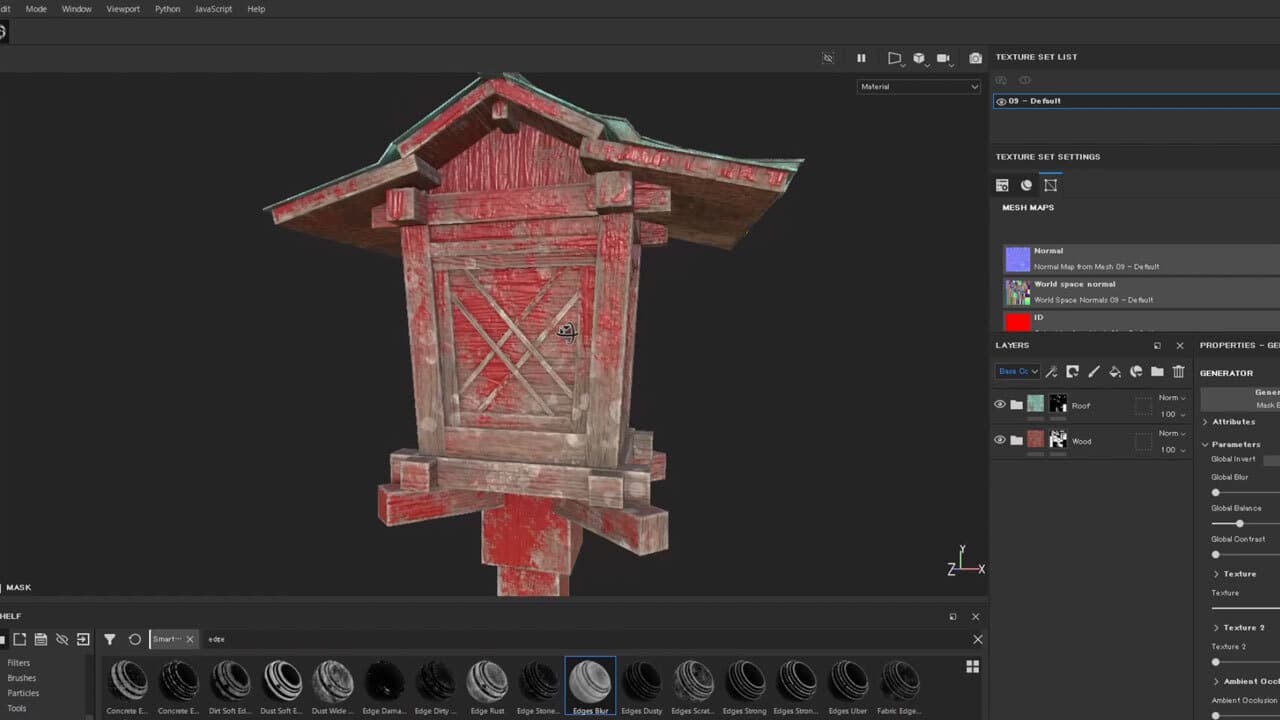Open the Material view mode dropdown
The height and width of the screenshot is (720, 1280).
(x=918, y=86)
